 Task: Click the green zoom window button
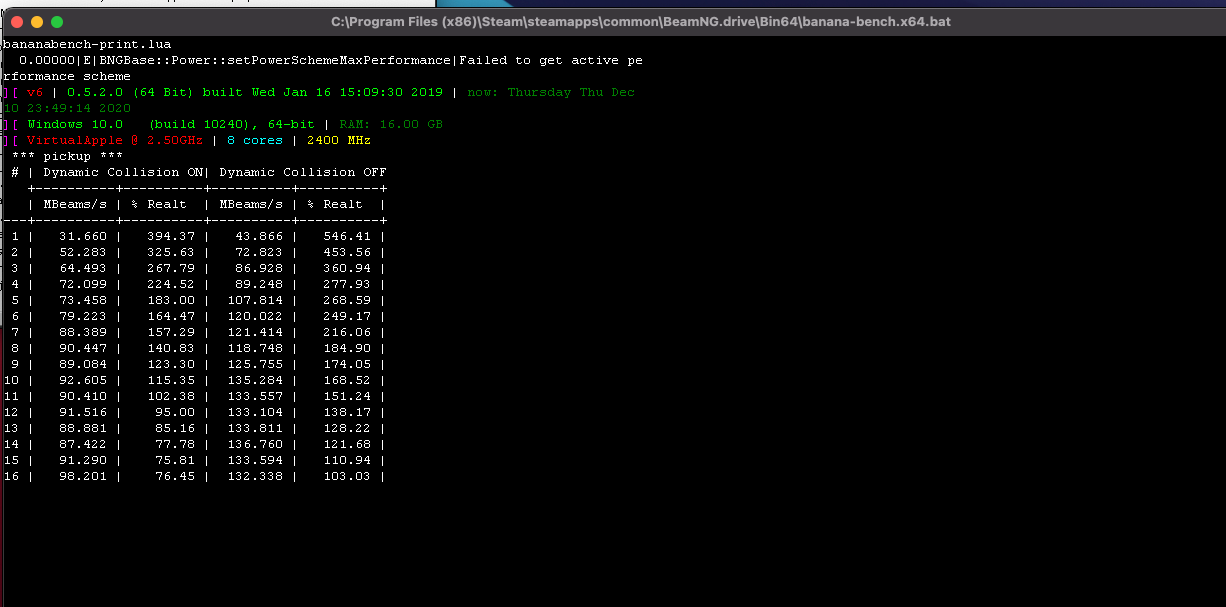(57, 22)
